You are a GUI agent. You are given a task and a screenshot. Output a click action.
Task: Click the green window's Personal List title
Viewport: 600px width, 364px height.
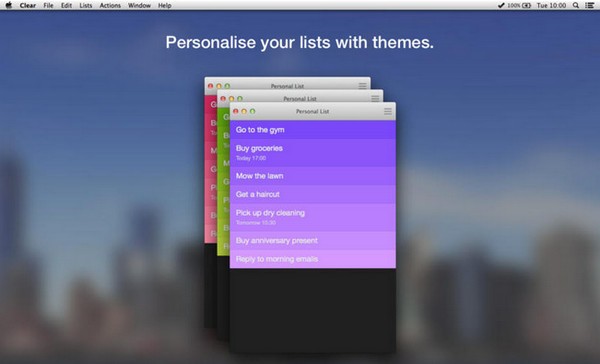coord(300,99)
